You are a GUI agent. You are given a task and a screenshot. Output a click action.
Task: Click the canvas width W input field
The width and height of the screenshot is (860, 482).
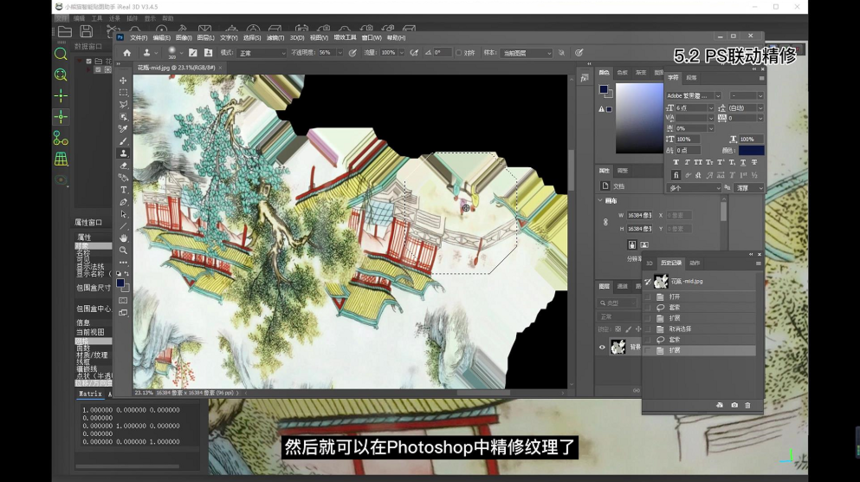[x=640, y=215]
